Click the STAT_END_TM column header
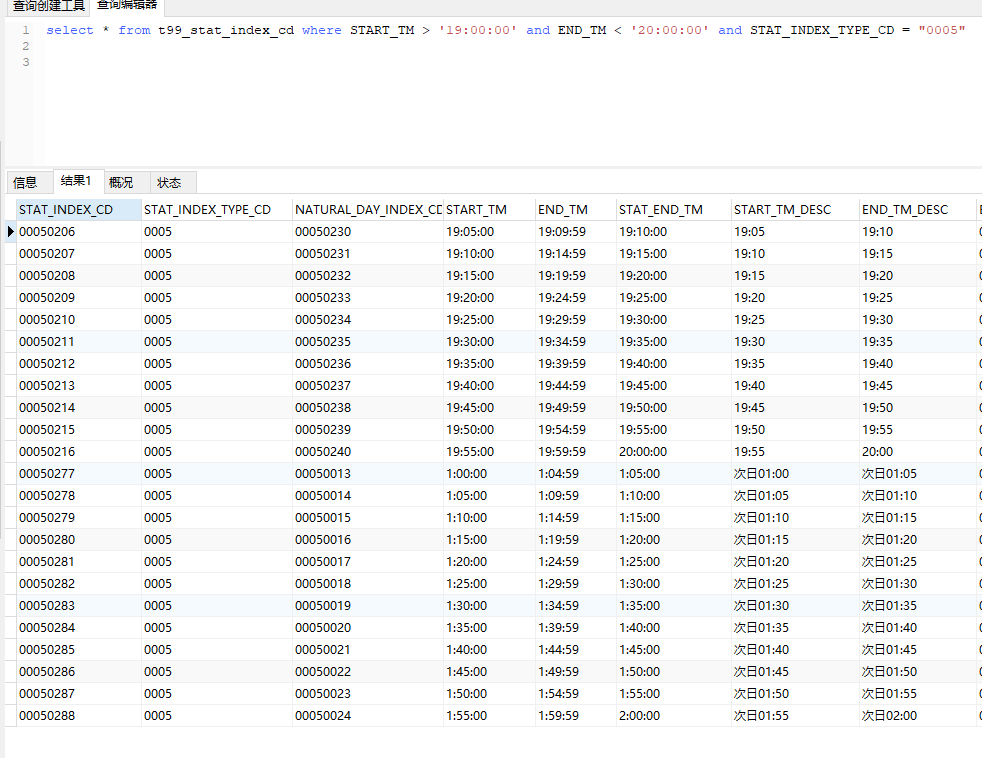 click(x=674, y=210)
